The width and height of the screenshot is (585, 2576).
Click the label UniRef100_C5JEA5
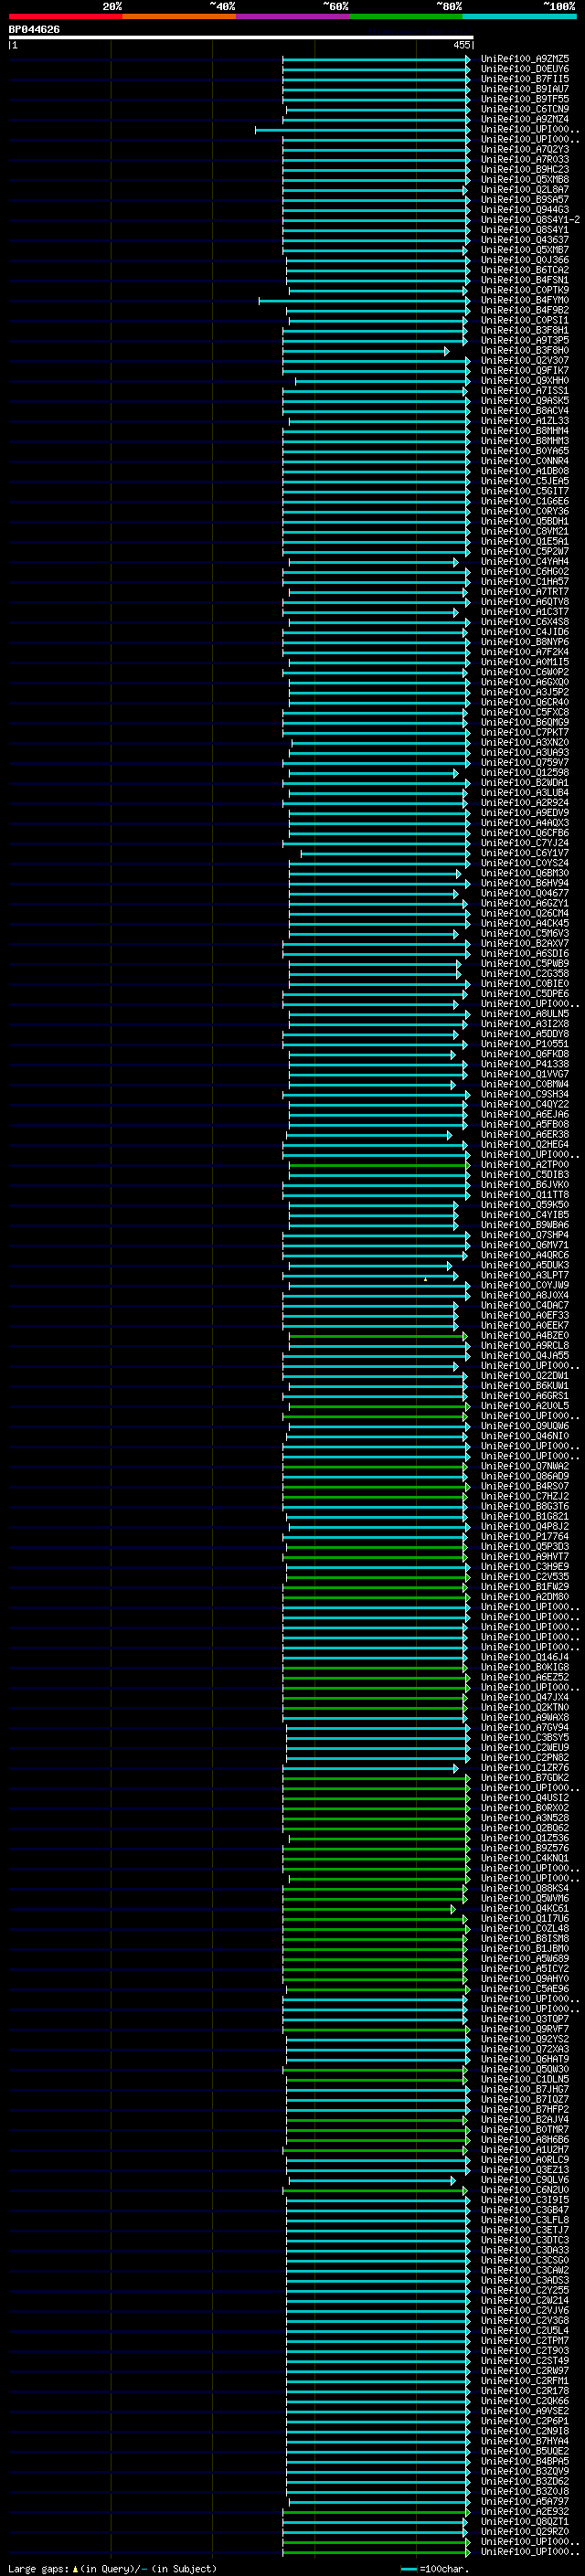525,481
